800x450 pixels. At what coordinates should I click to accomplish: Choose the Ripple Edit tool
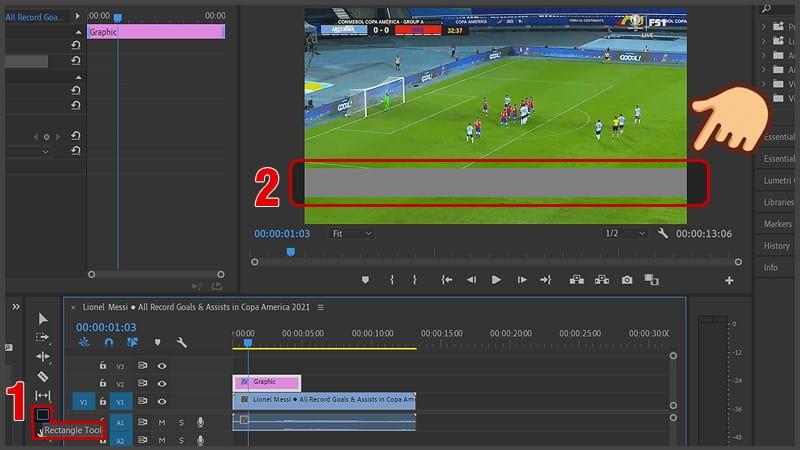click(x=43, y=356)
